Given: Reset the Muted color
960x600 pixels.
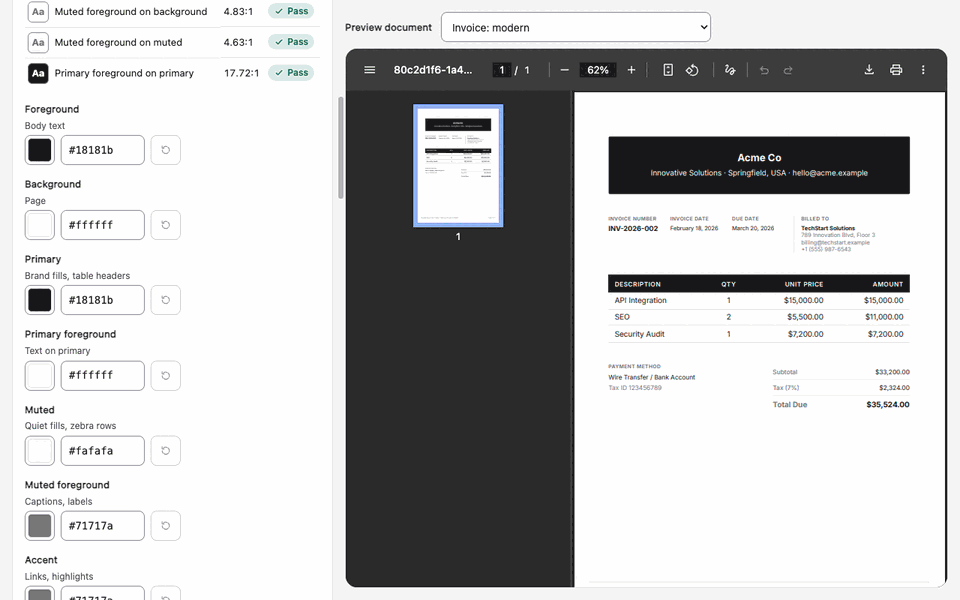Looking at the screenshot, I should click(165, 451).
